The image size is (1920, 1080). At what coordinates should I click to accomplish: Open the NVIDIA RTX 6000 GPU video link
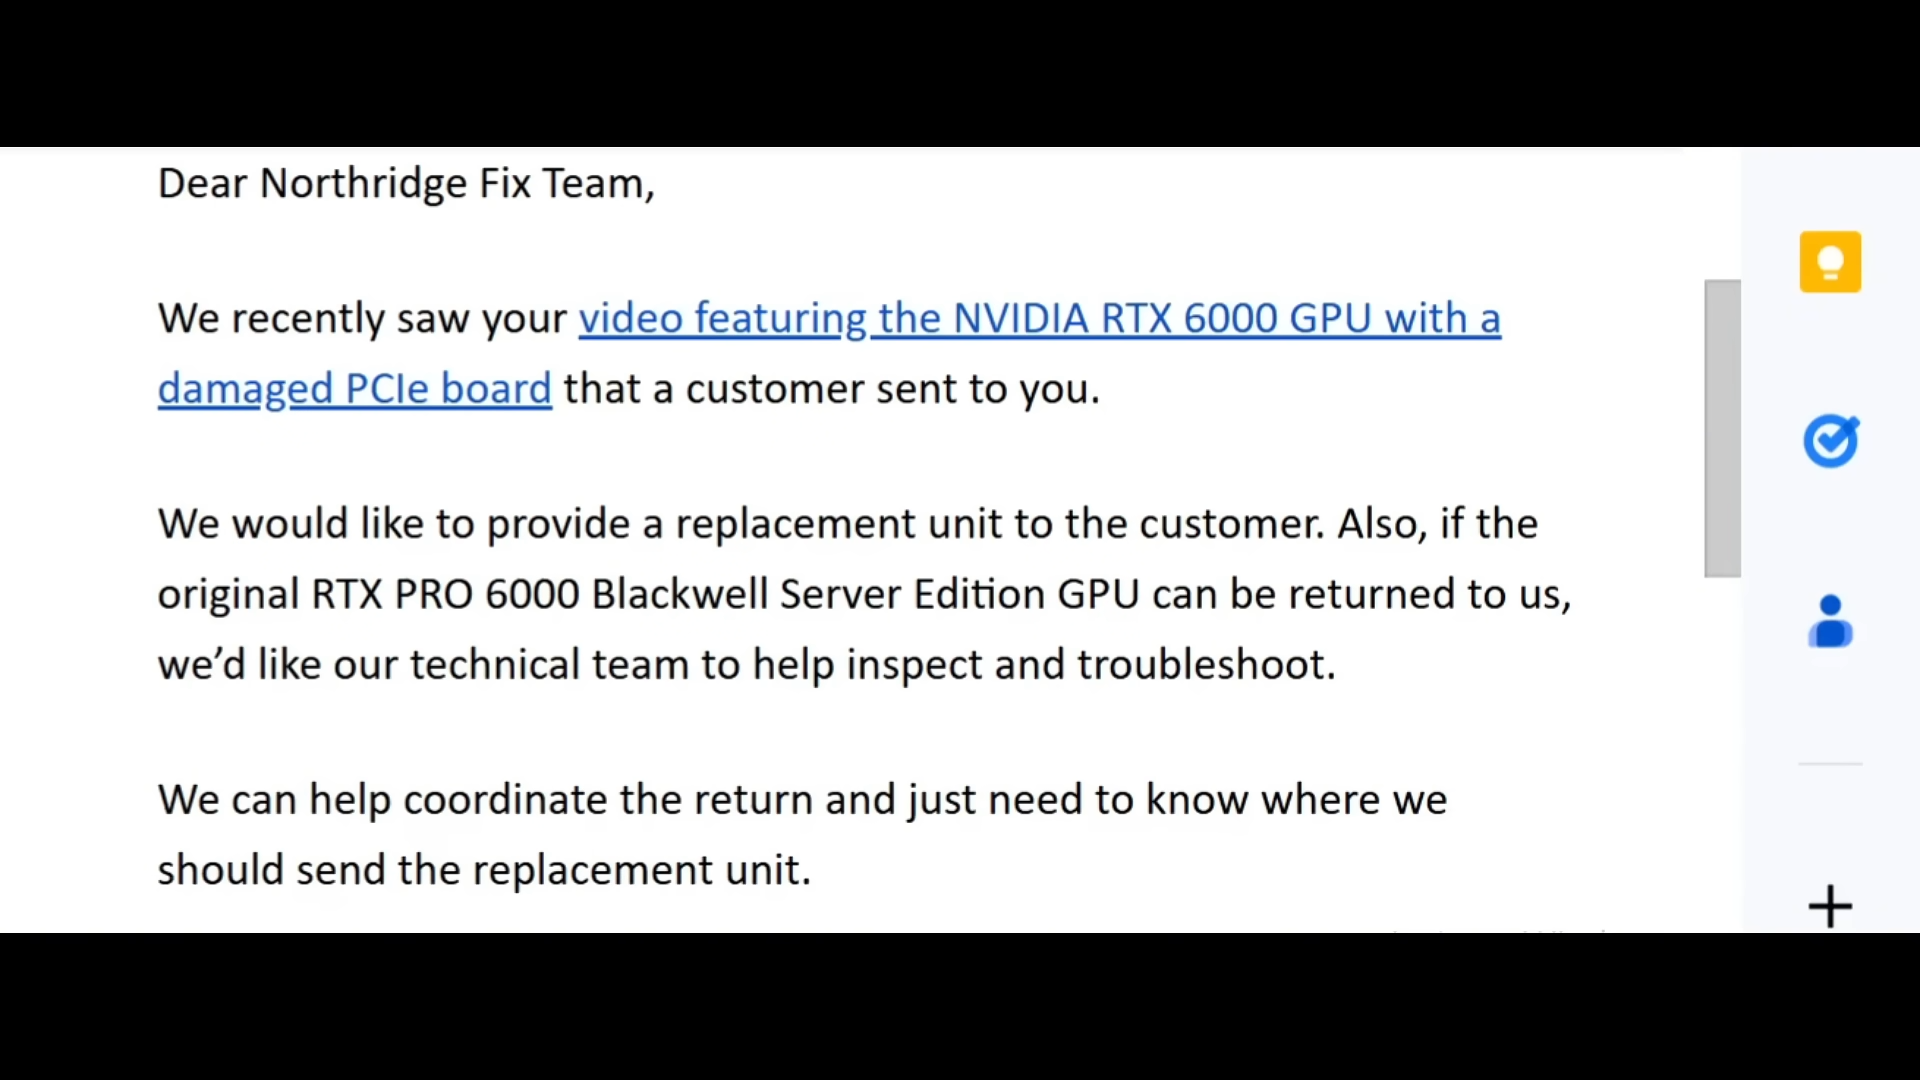[1040, 318]
